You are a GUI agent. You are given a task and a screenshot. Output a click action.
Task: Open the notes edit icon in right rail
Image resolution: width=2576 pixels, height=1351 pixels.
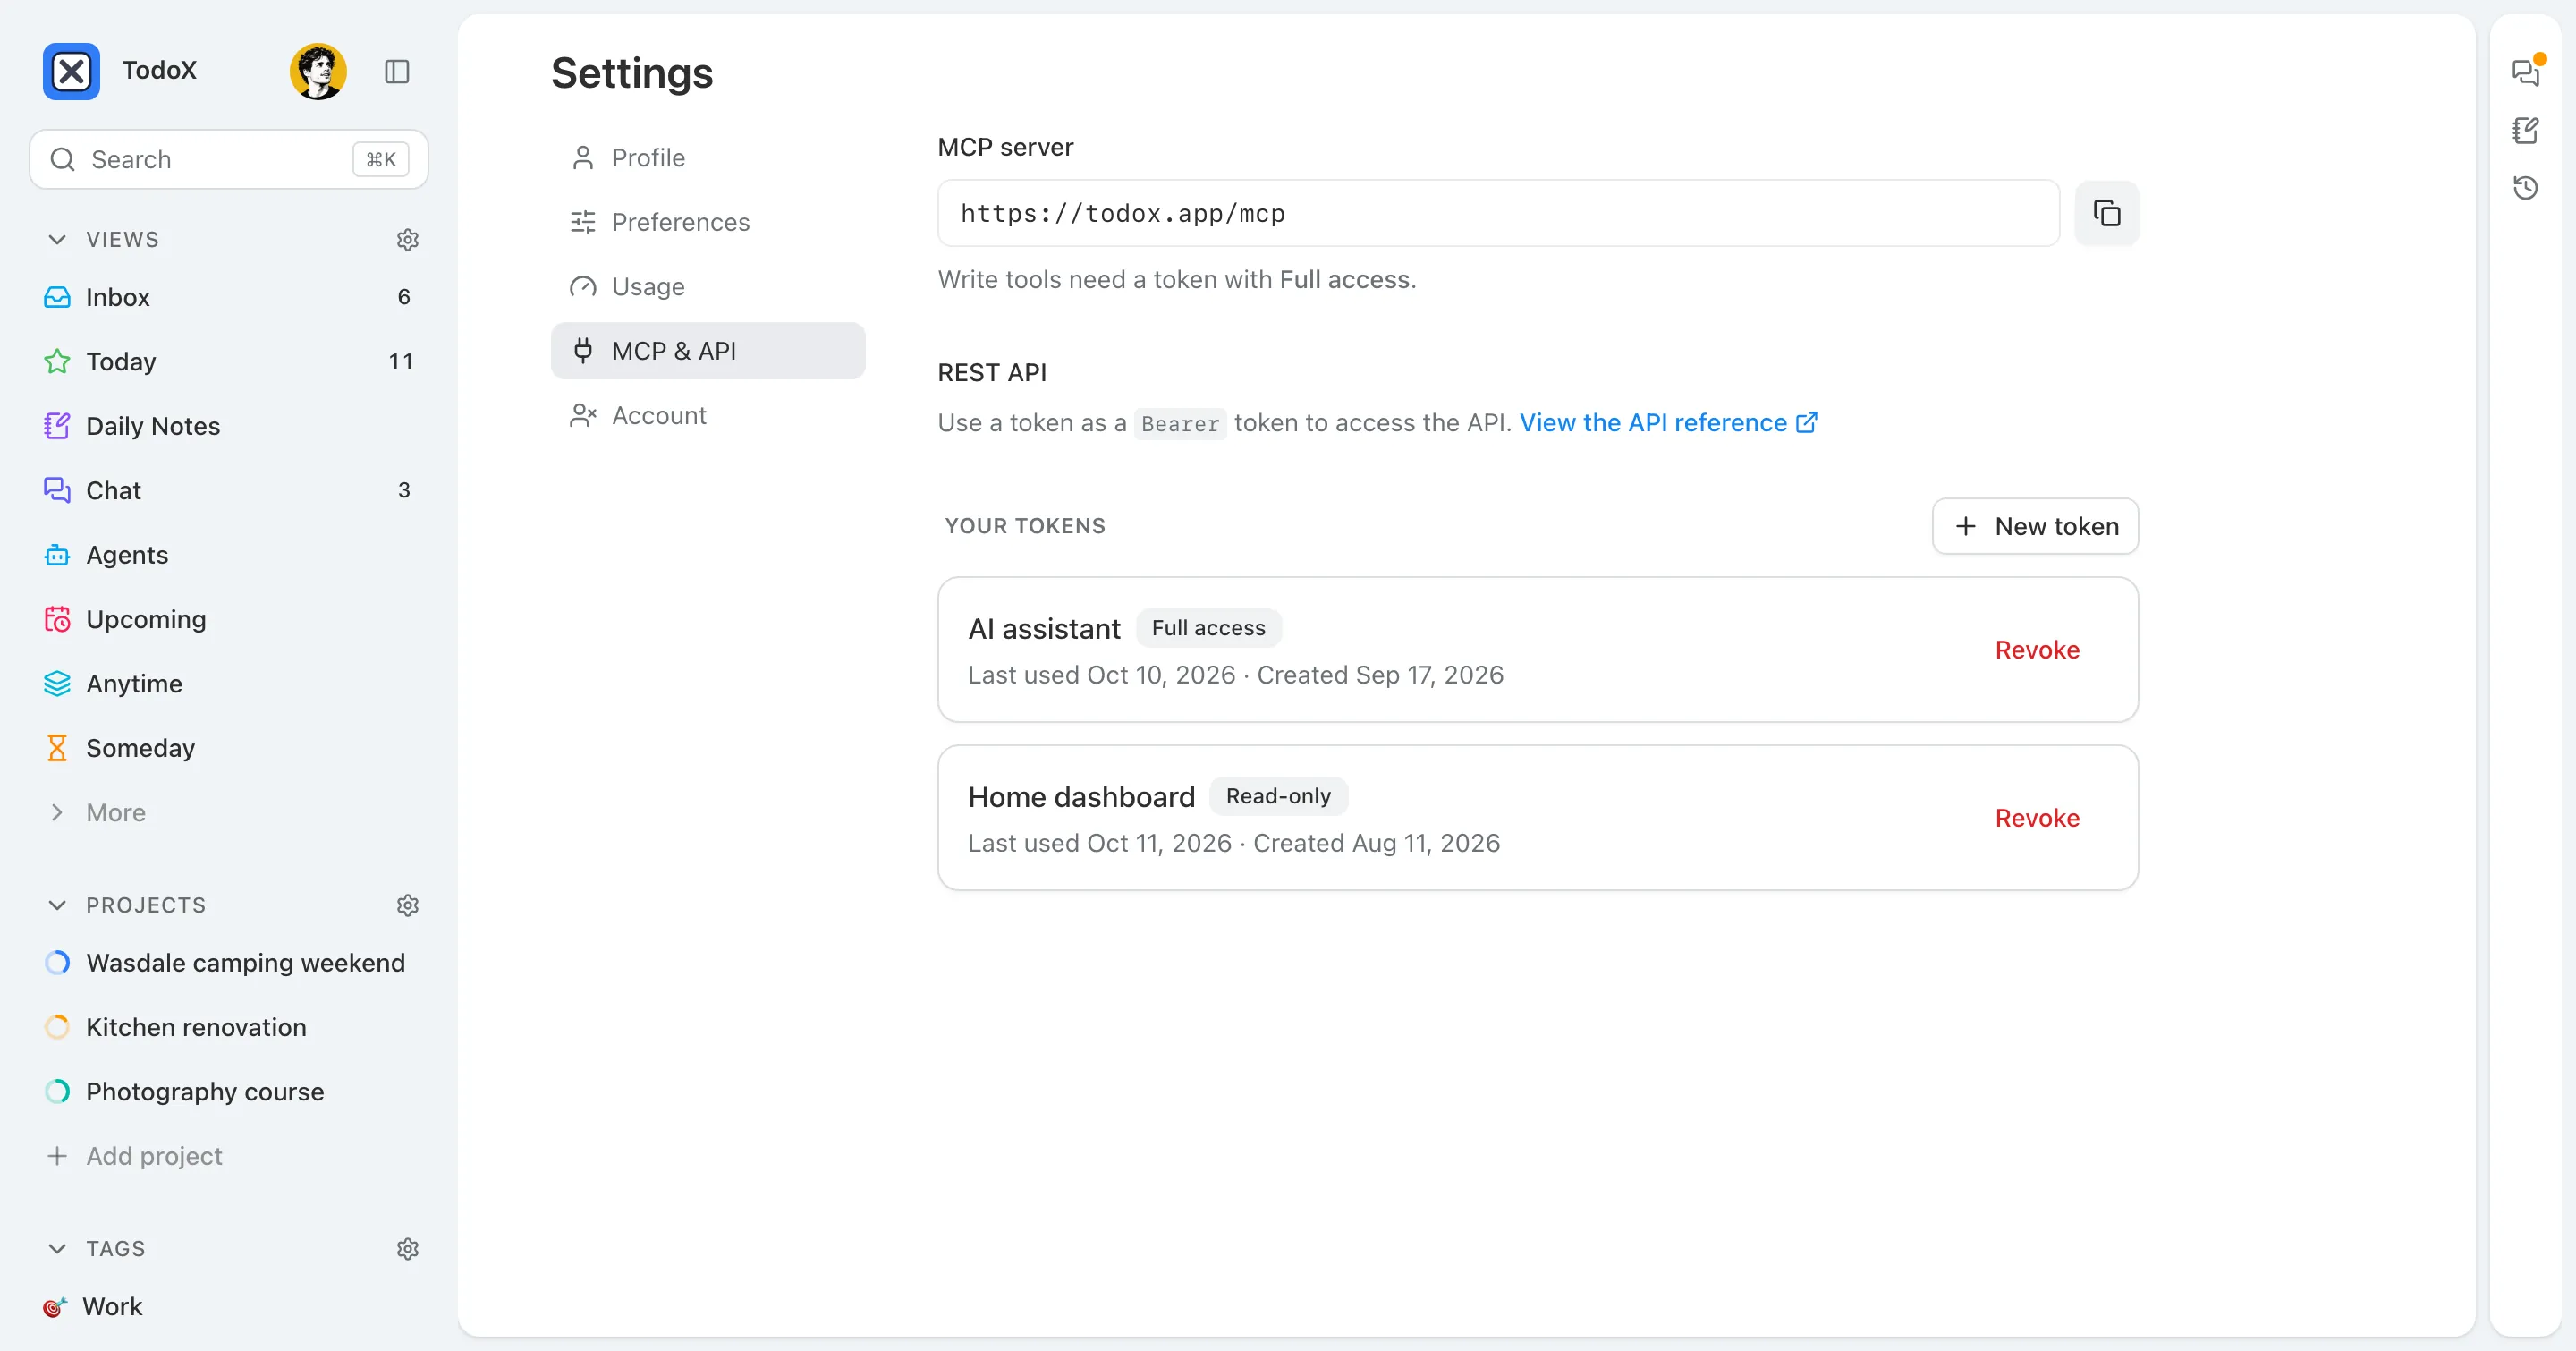point(2525,130)
